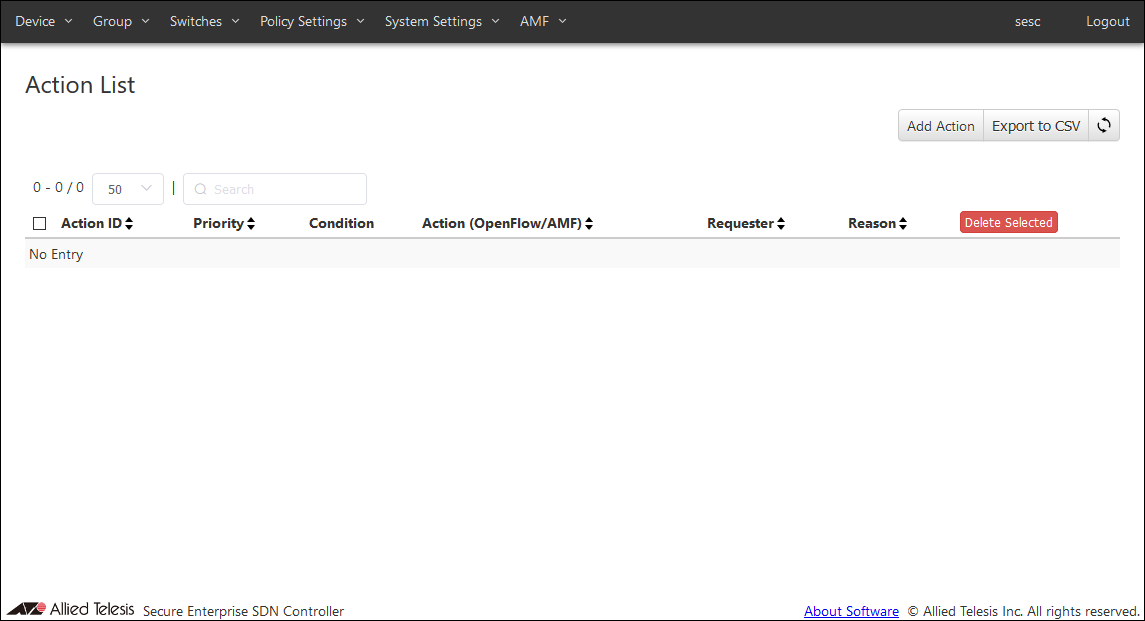Viewport: 1145px width, 621px height.
Task: Sort by Requester arrows icon
Action: point(781,224)
